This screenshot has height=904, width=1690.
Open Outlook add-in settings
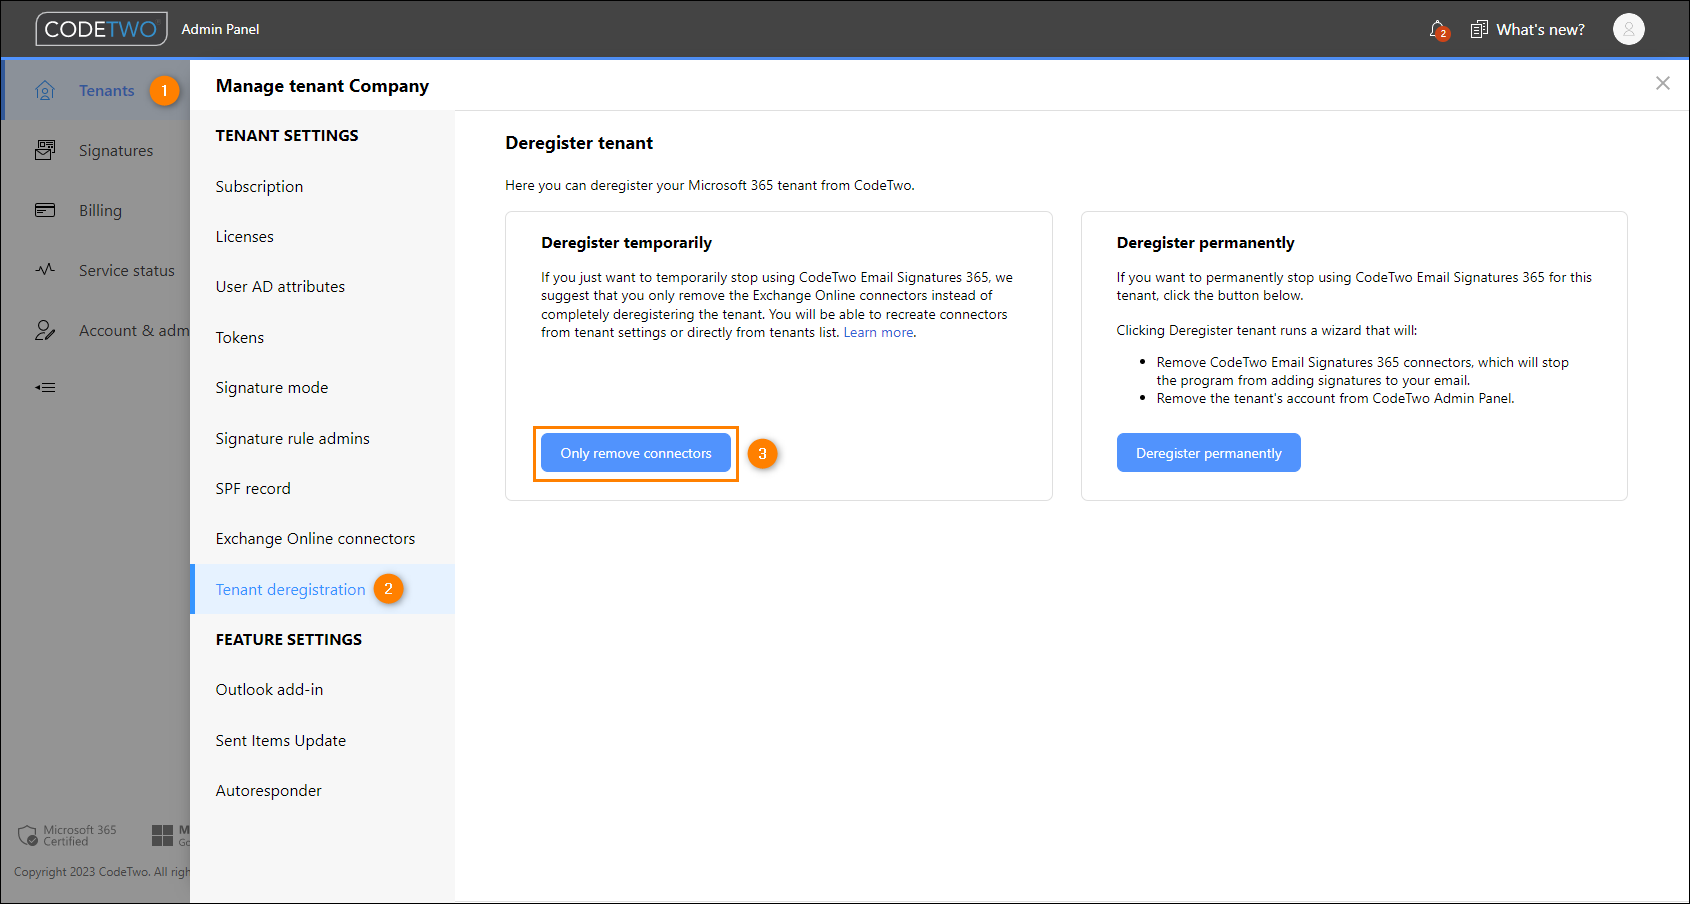click(x=322, y=689)
